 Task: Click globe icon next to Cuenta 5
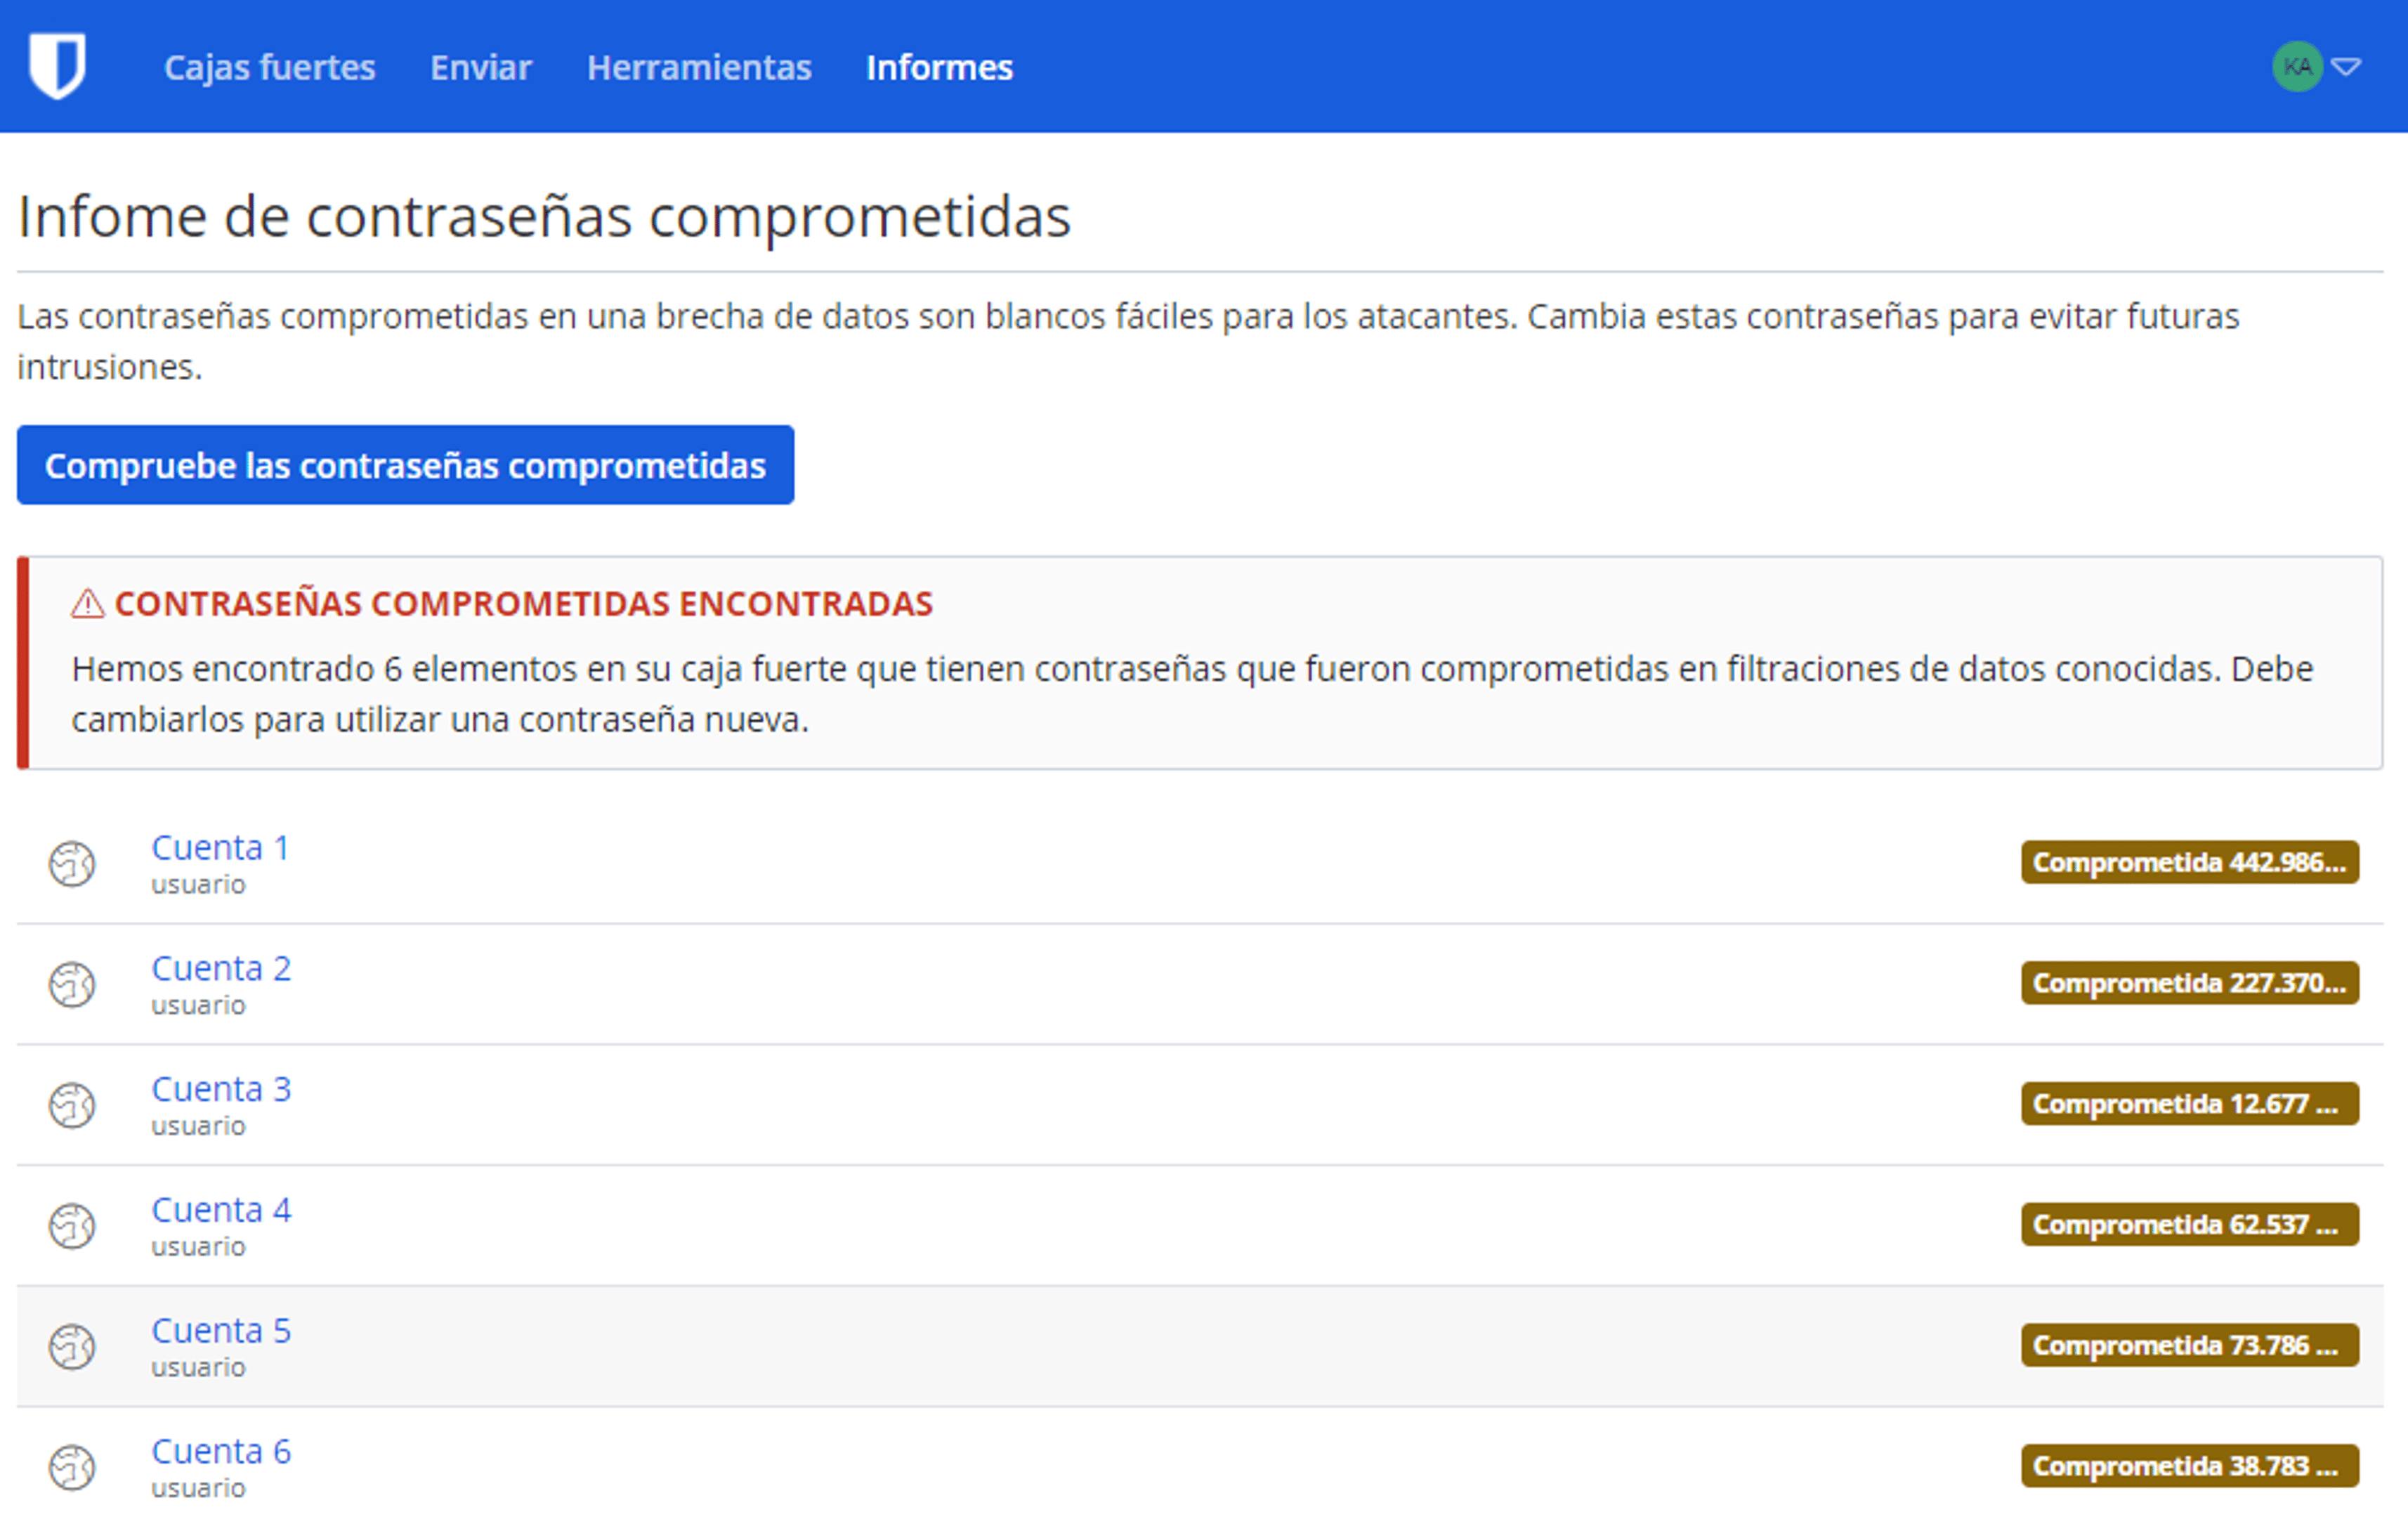(x=72, y=1346)
